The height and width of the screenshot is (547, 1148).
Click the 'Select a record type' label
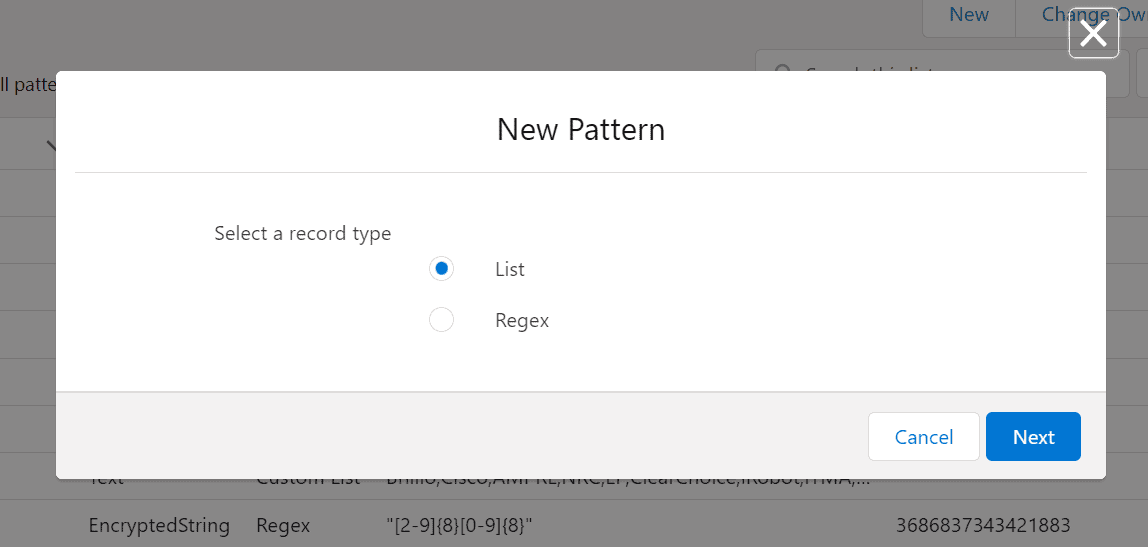click(x=302, y=233)
